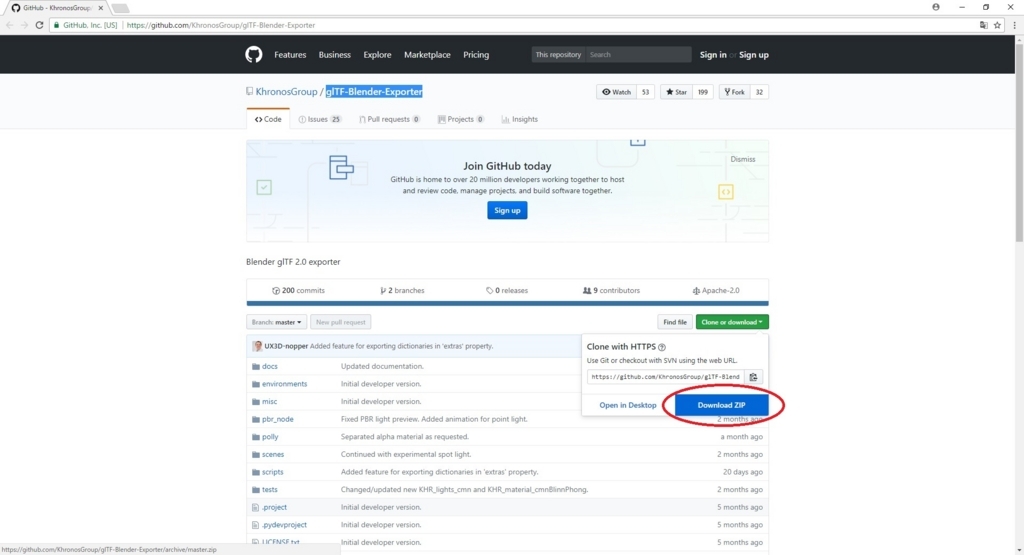Star the repository
The width and height of the screenshot is (1024, 555).
pos(676,92)
